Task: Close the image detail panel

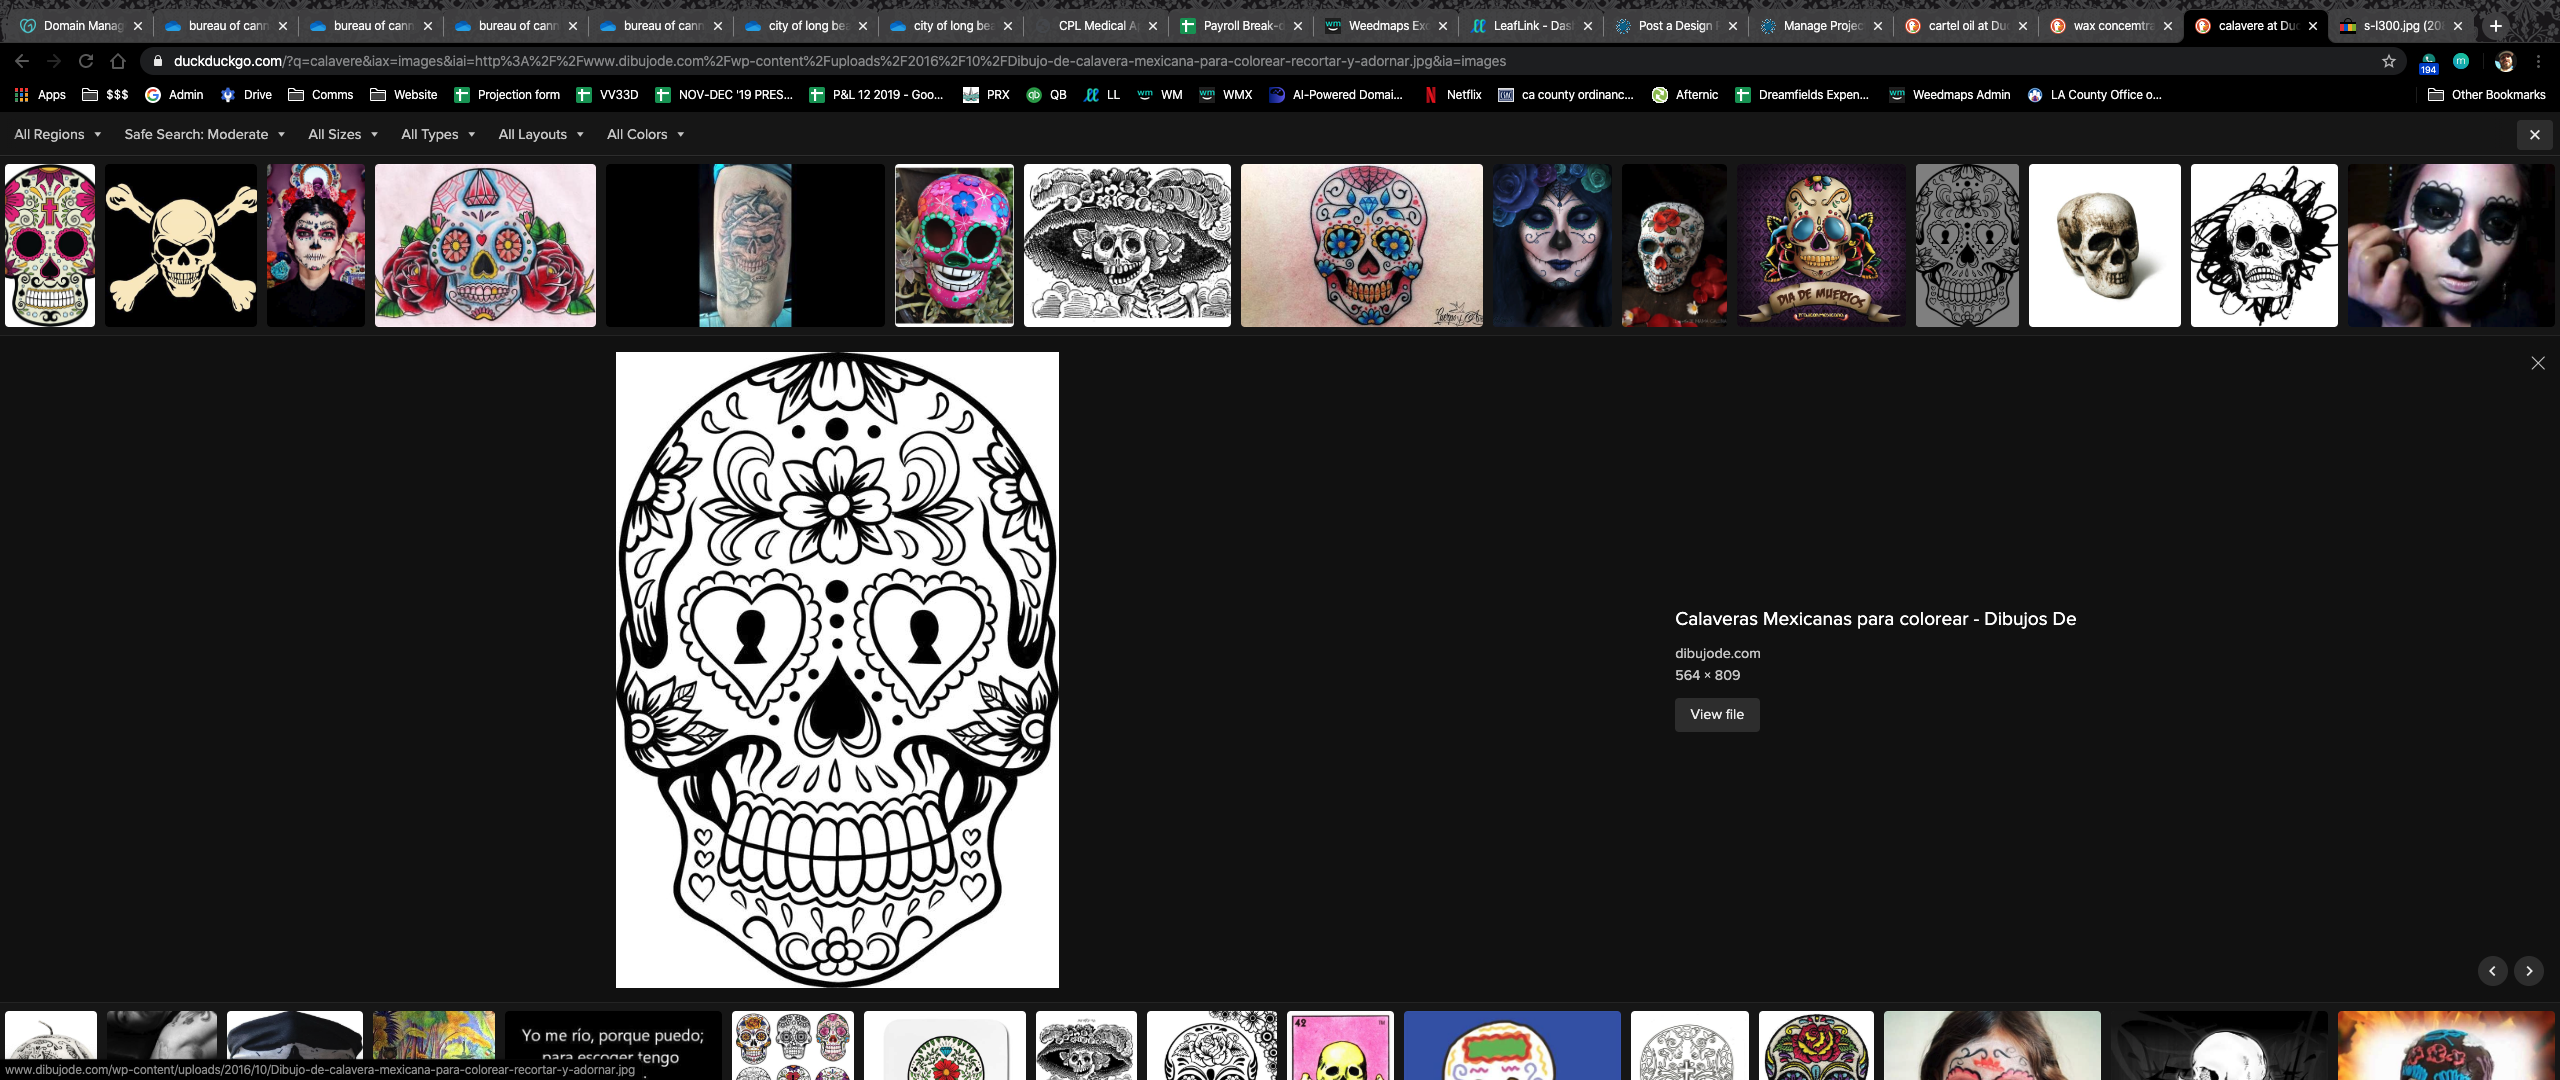Action: 2537,363
